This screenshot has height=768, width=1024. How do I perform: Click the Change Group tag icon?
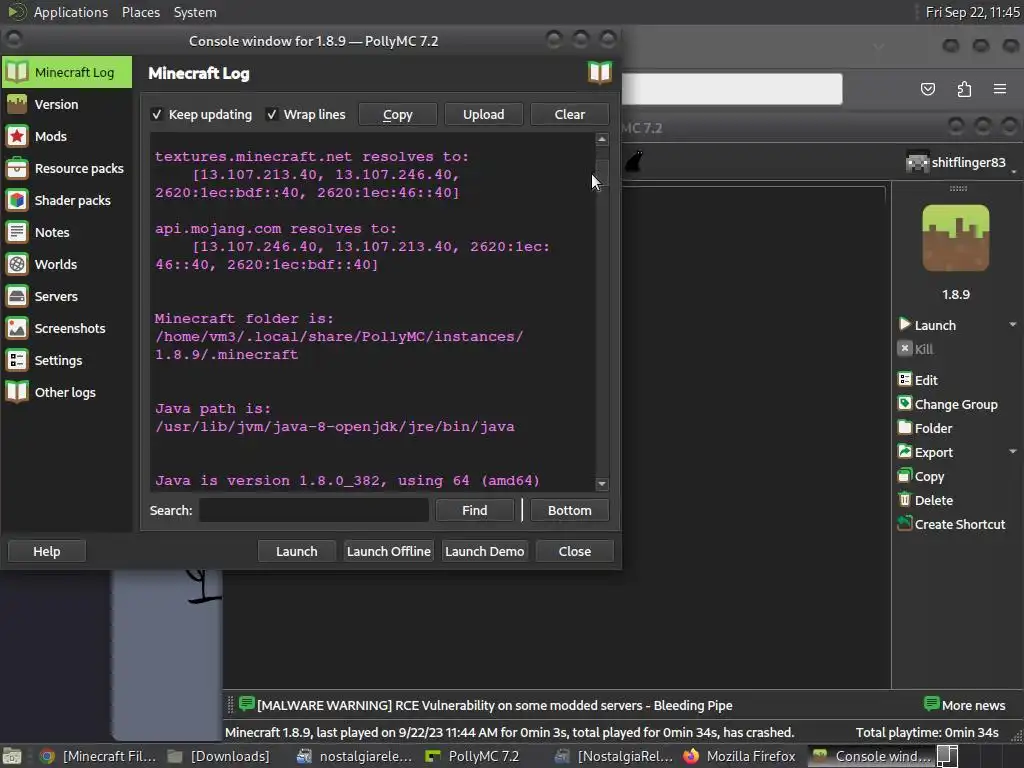pyautogui.click(x=904, y=404)
